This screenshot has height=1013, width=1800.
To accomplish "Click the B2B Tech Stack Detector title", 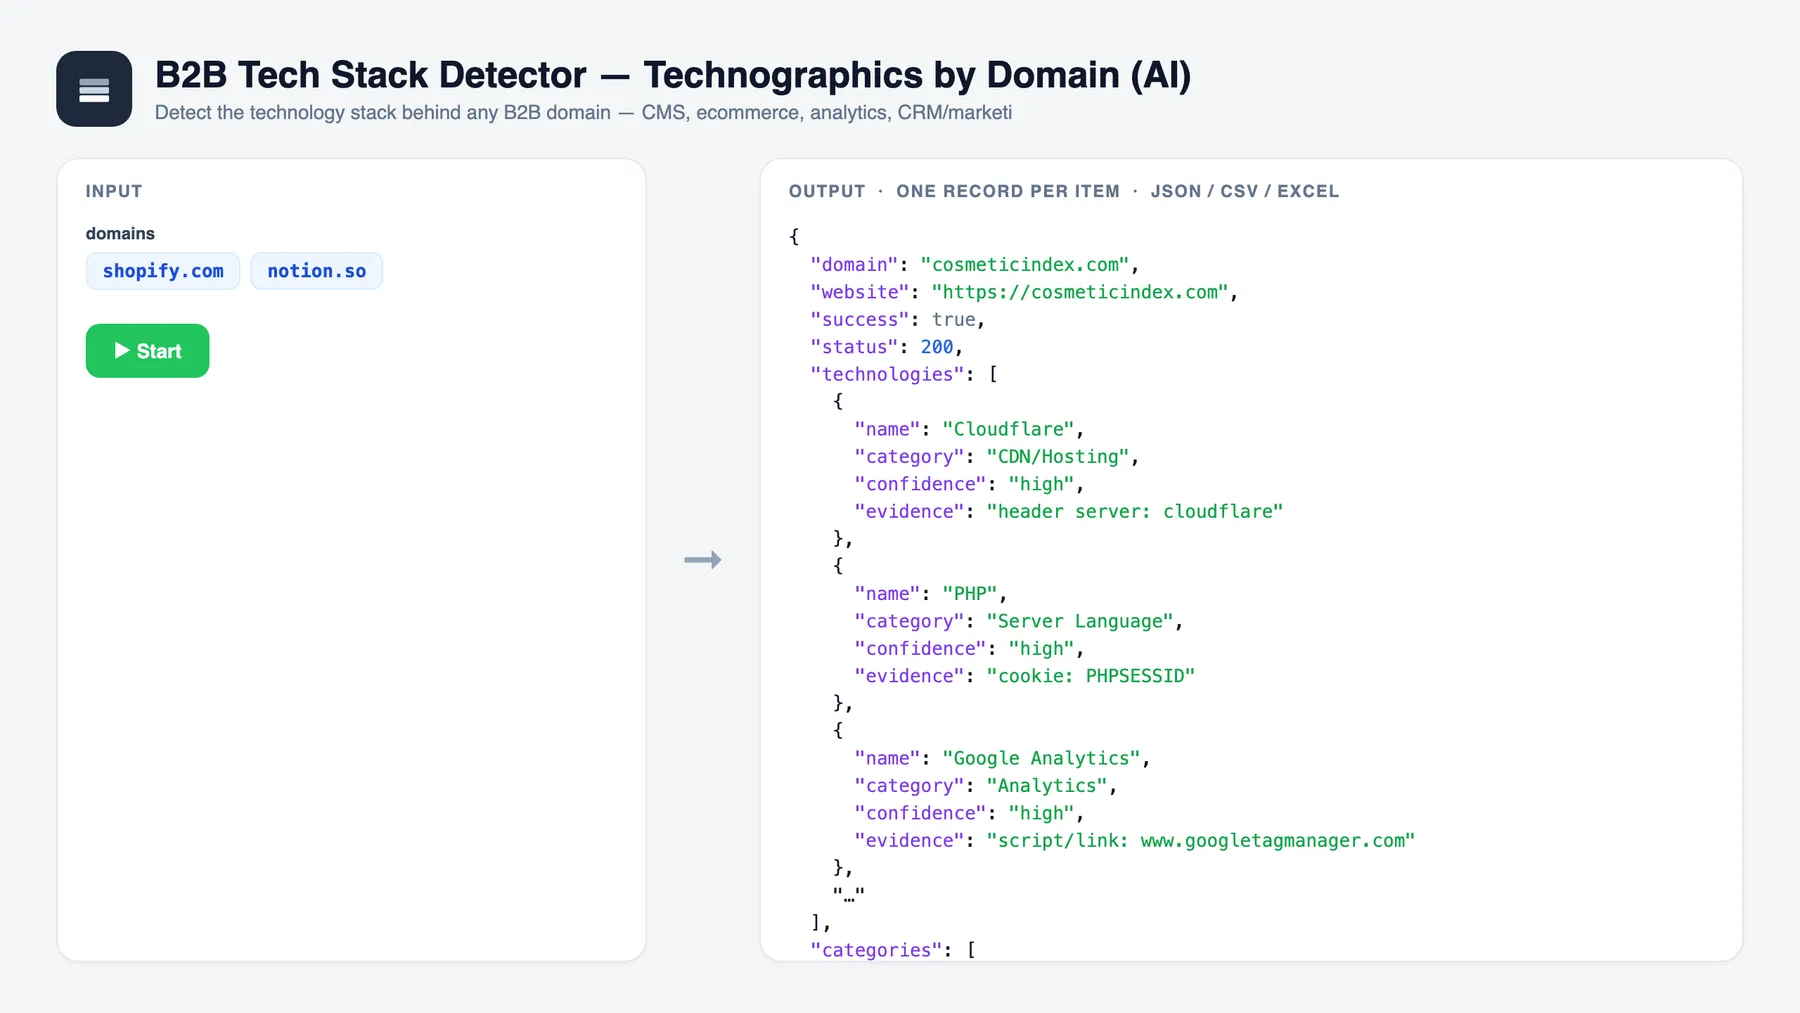I will pyautogui.click(x=673, y=75).
